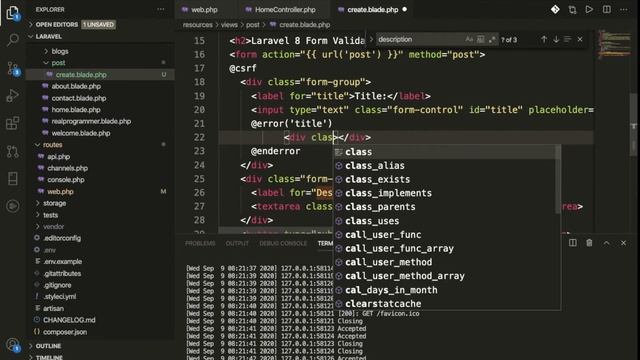This screenshot has height=360, width=640.
Task: Expand replace field in find widget
Action: (x=371, y=40)
